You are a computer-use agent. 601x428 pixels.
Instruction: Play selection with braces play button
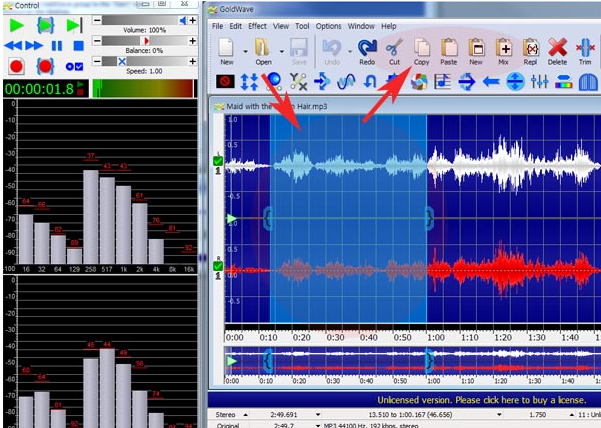coord(45,25)
